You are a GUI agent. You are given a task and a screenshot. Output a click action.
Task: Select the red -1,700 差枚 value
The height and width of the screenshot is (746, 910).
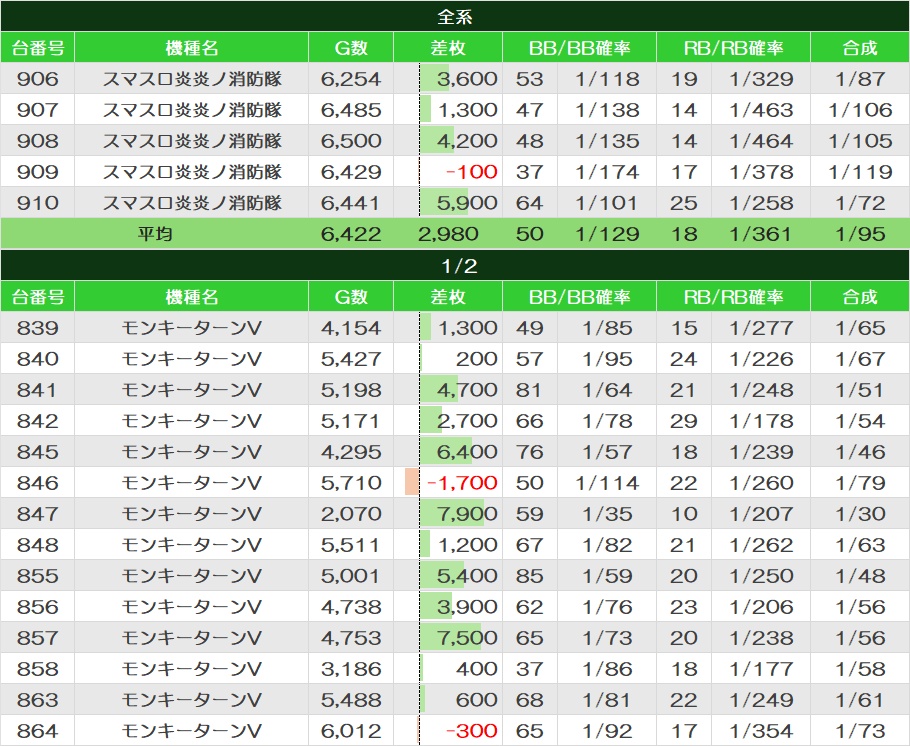pyautogui.click(x=462, y=483)
